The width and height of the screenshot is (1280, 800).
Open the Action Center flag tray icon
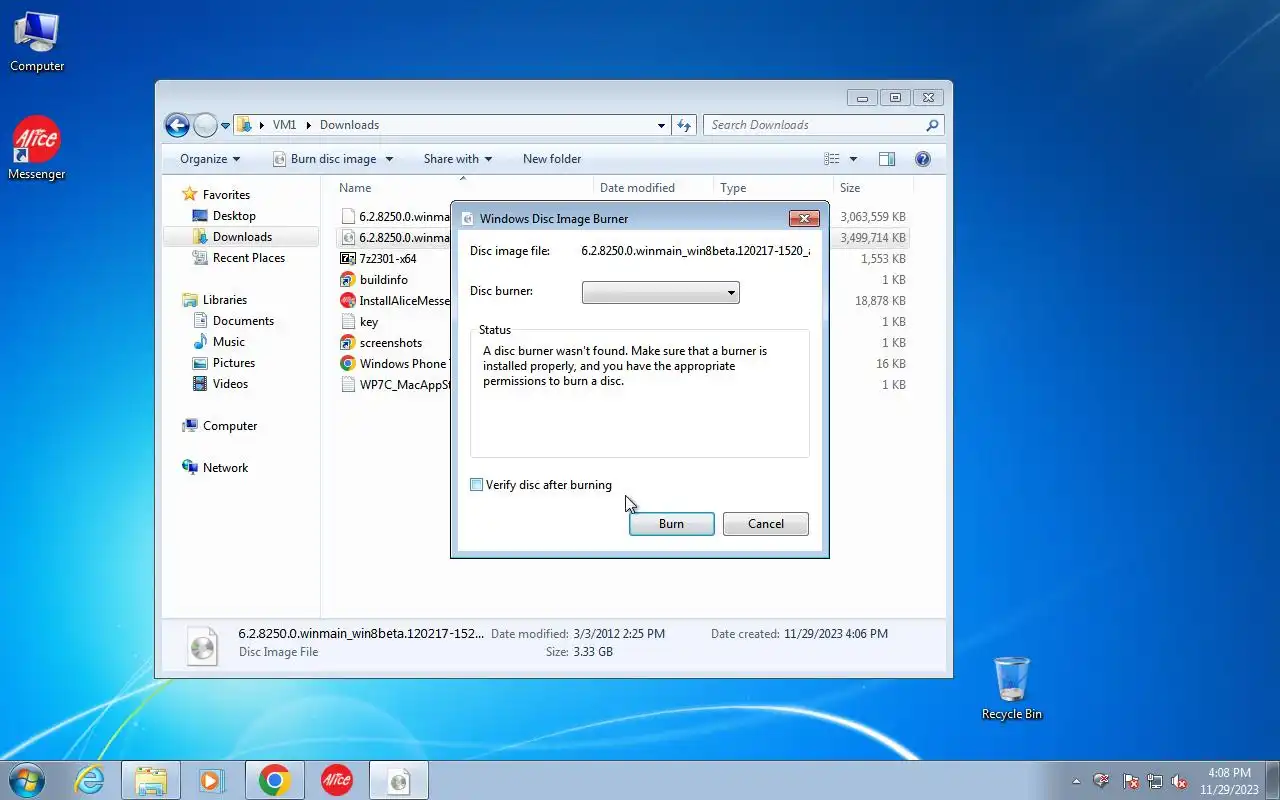1131,781
